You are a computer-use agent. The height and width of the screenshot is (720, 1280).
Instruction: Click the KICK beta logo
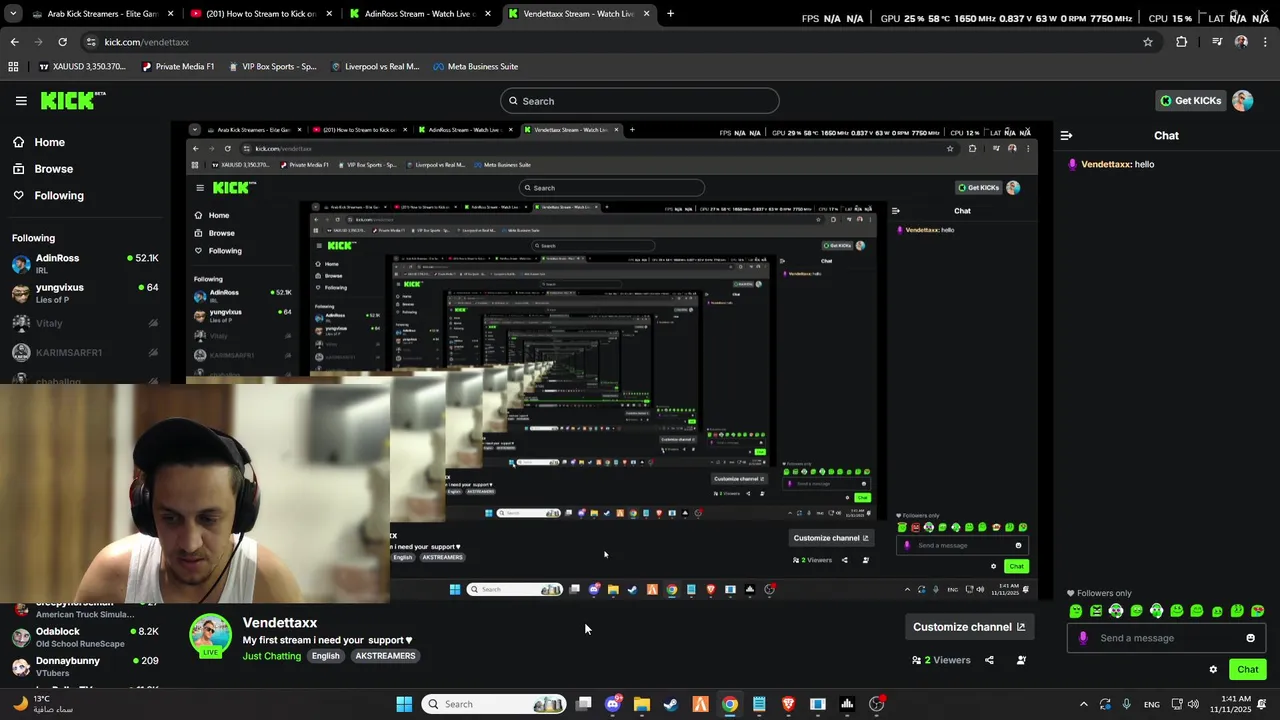point(73,100)
